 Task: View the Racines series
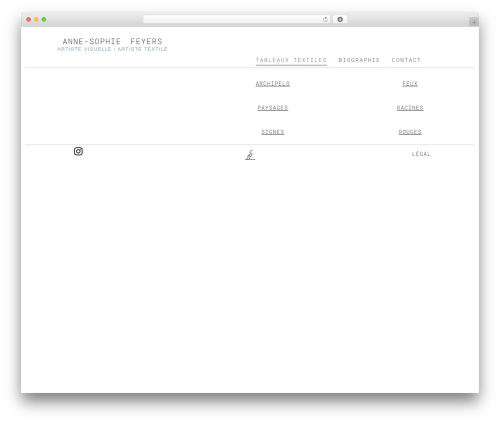[x=410, y=108]
